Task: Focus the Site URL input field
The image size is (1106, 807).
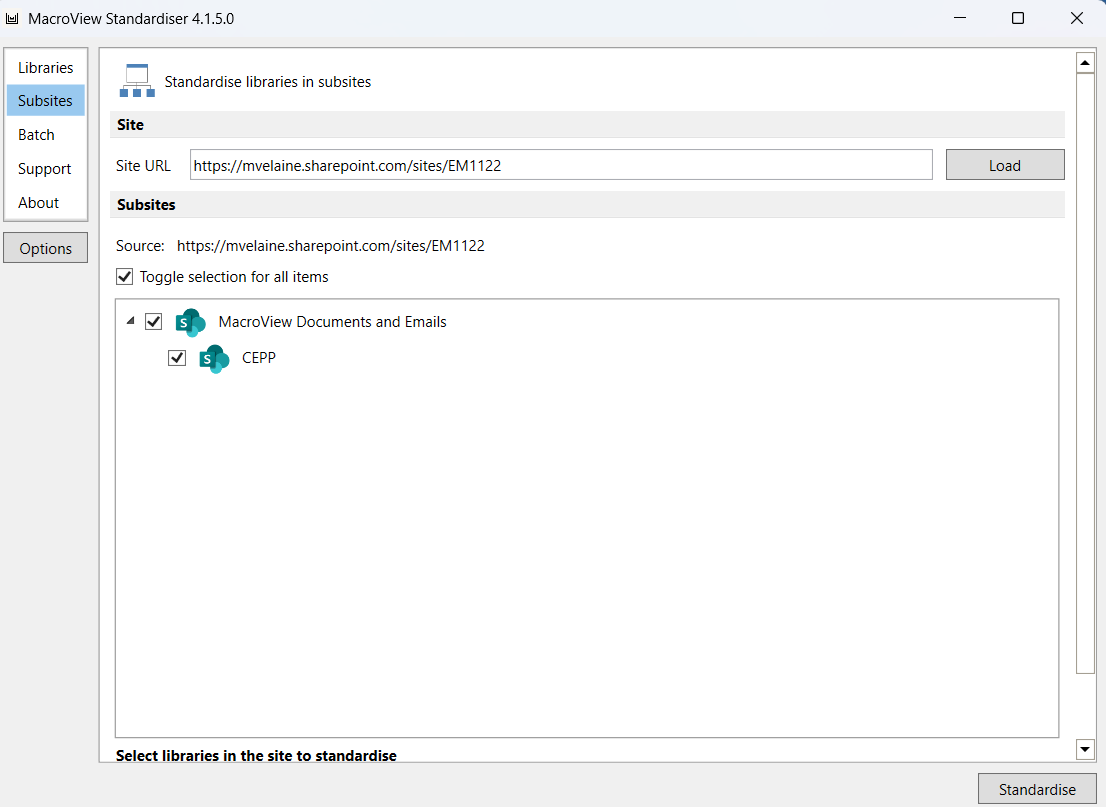Action: click(561, 165)
